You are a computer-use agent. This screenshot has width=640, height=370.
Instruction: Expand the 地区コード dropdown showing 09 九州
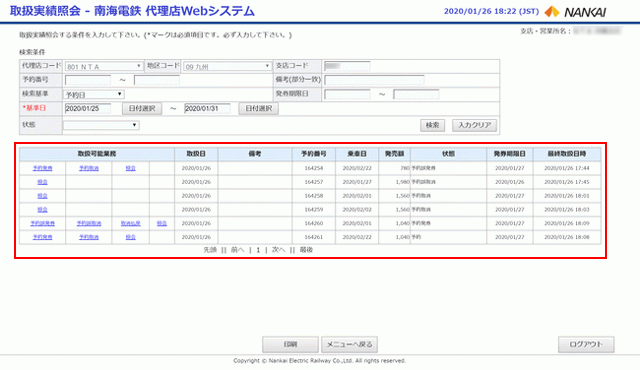tap(227, 66)
